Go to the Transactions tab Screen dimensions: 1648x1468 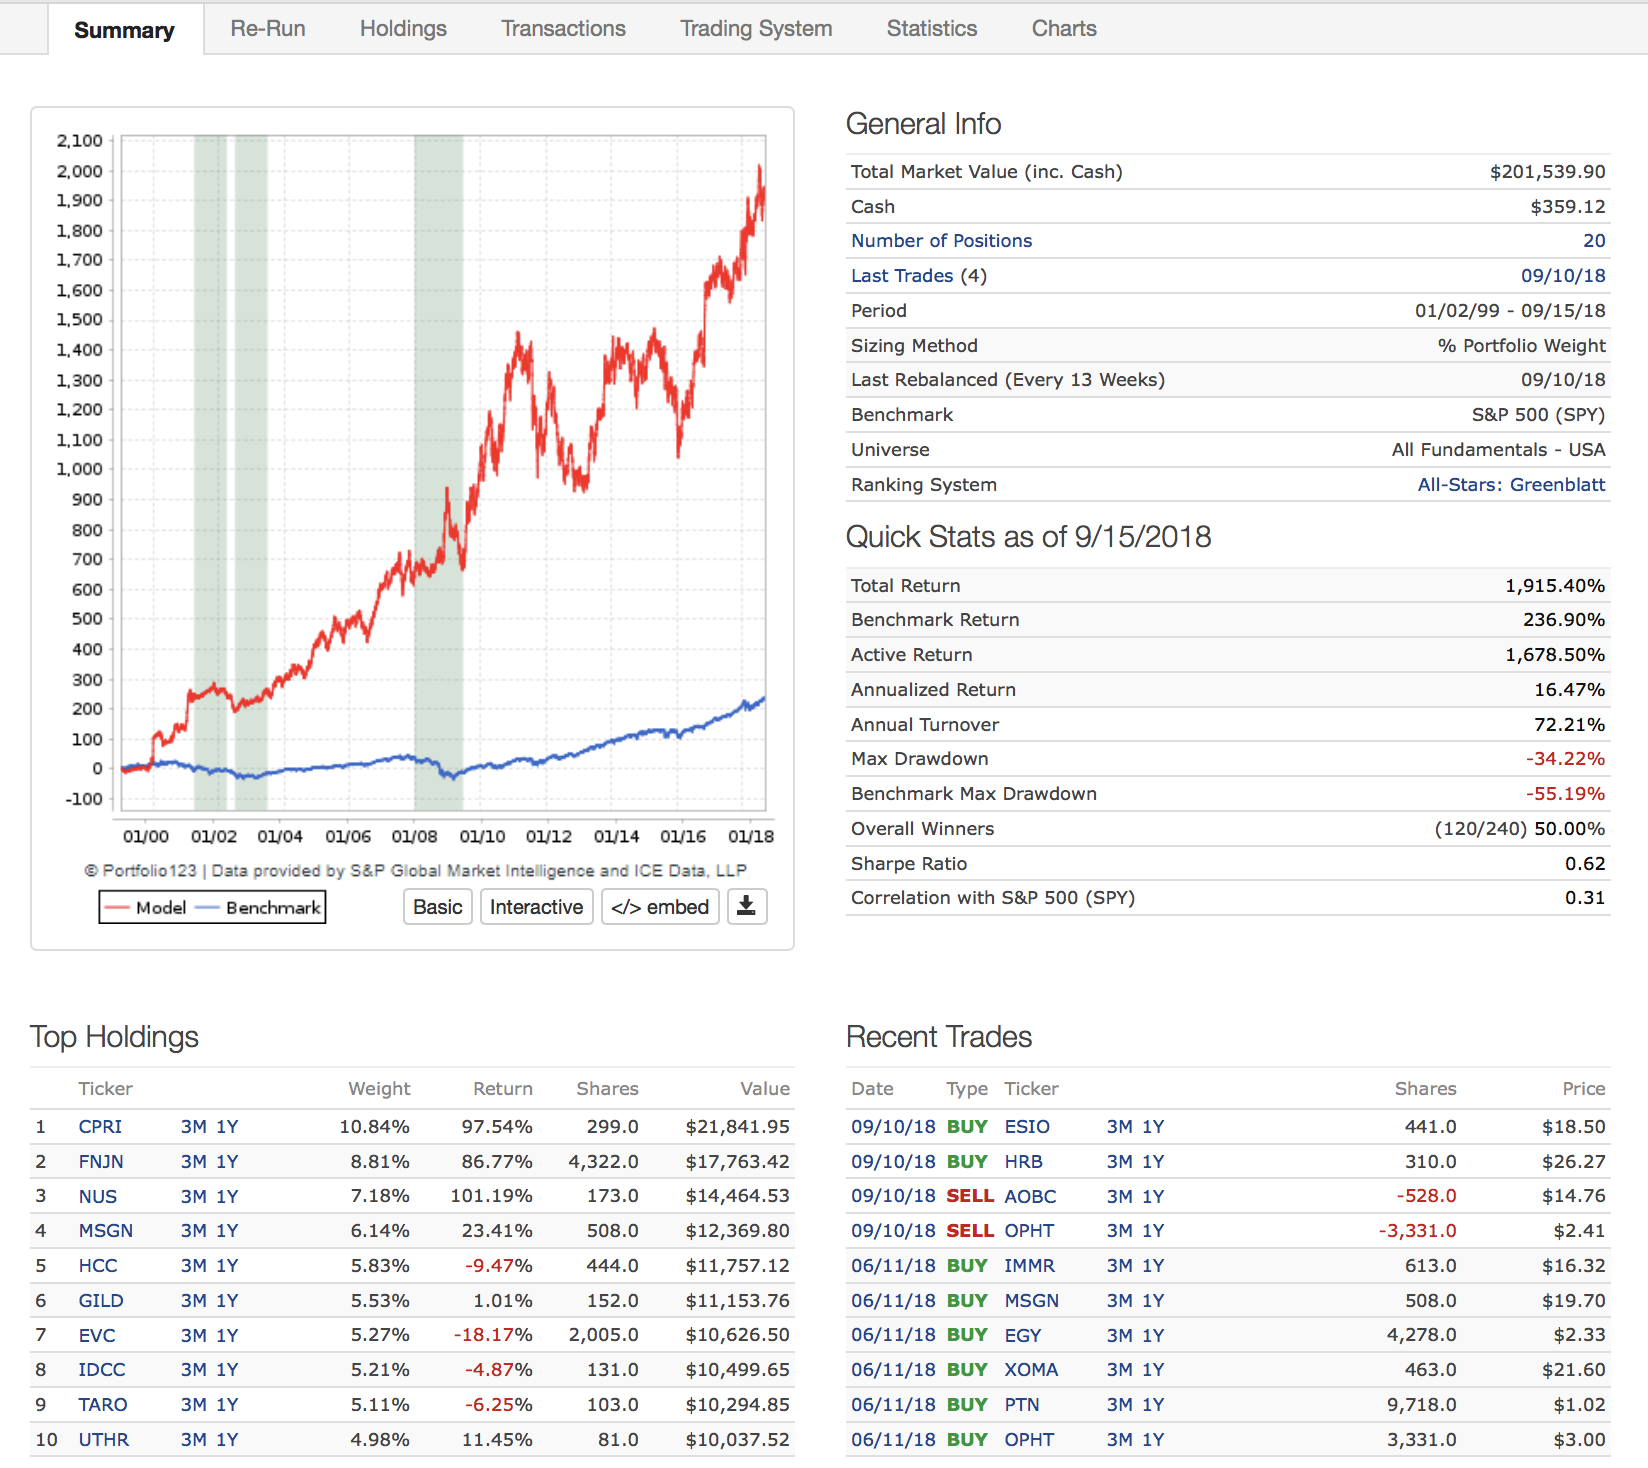tap(563, 29)
